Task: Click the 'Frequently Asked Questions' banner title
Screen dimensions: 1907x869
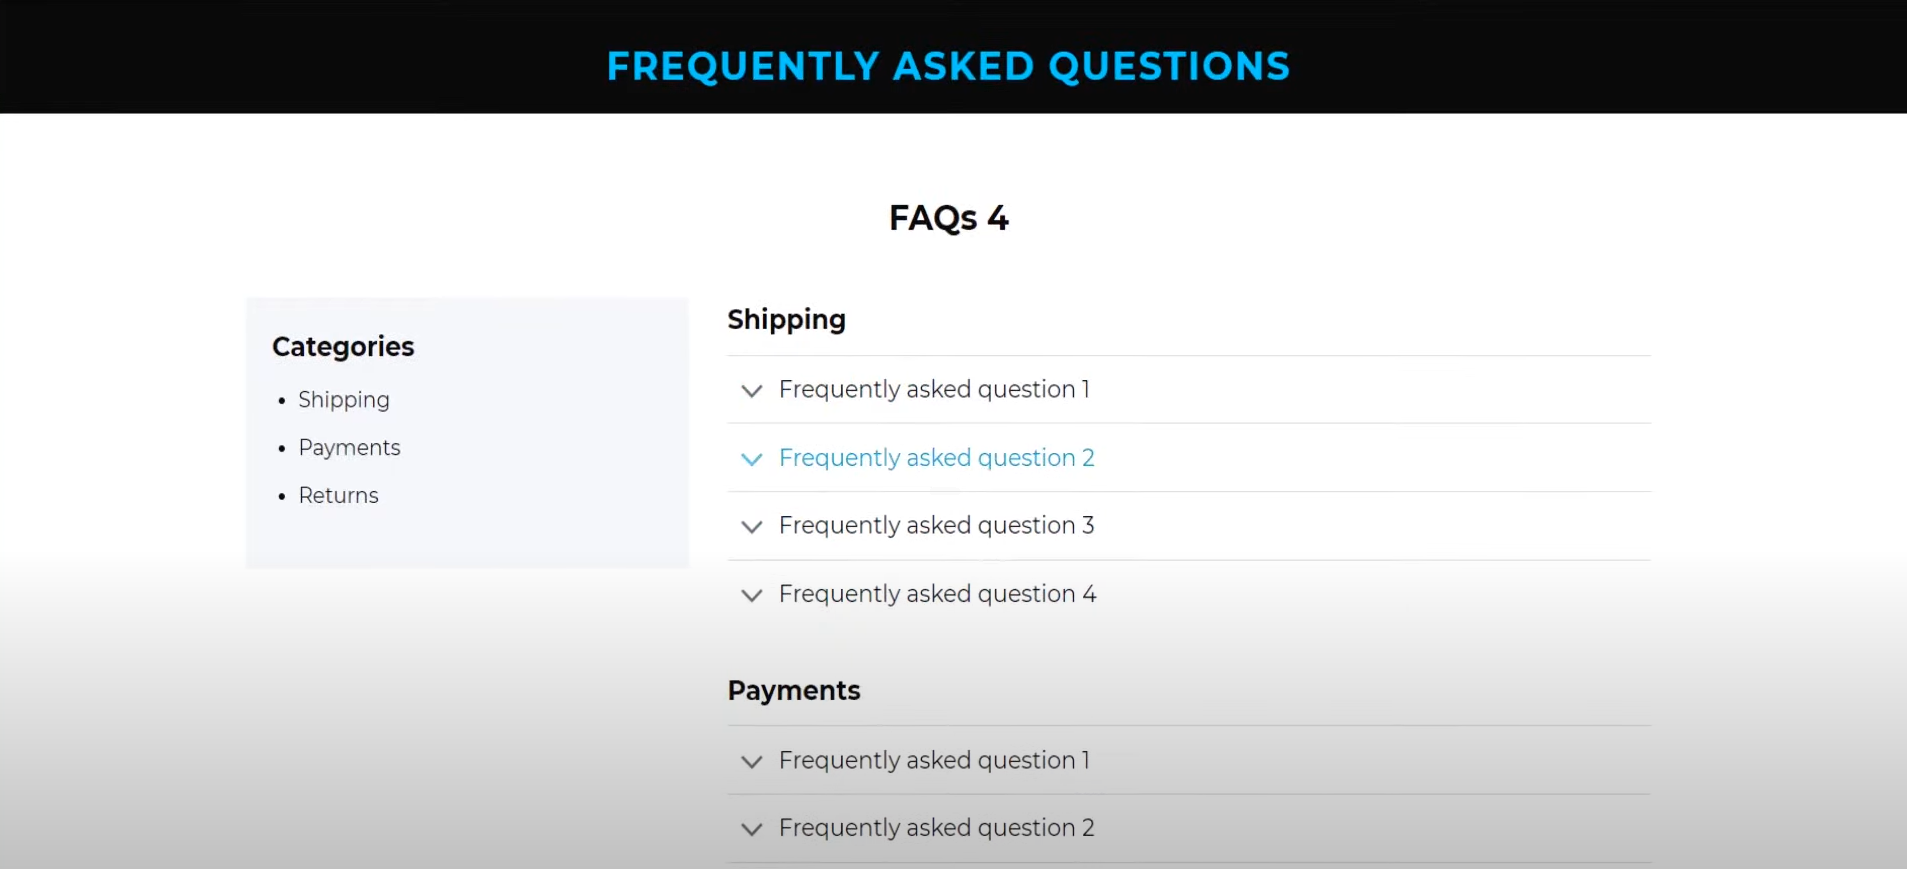Action: (x=948, y=67)
